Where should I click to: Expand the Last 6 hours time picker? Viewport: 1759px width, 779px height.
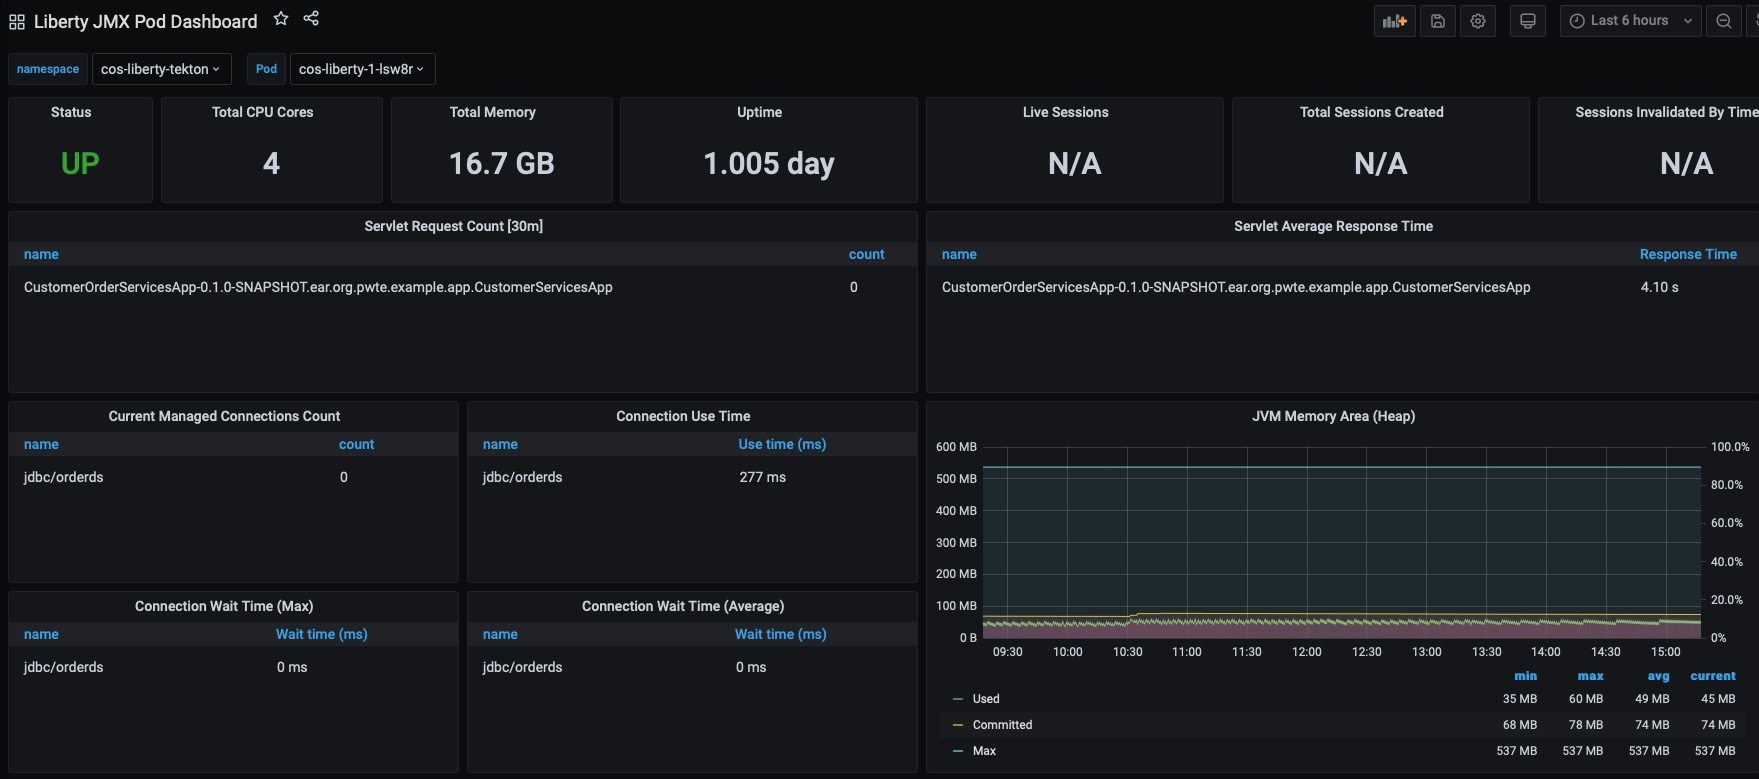(1629, 21)
